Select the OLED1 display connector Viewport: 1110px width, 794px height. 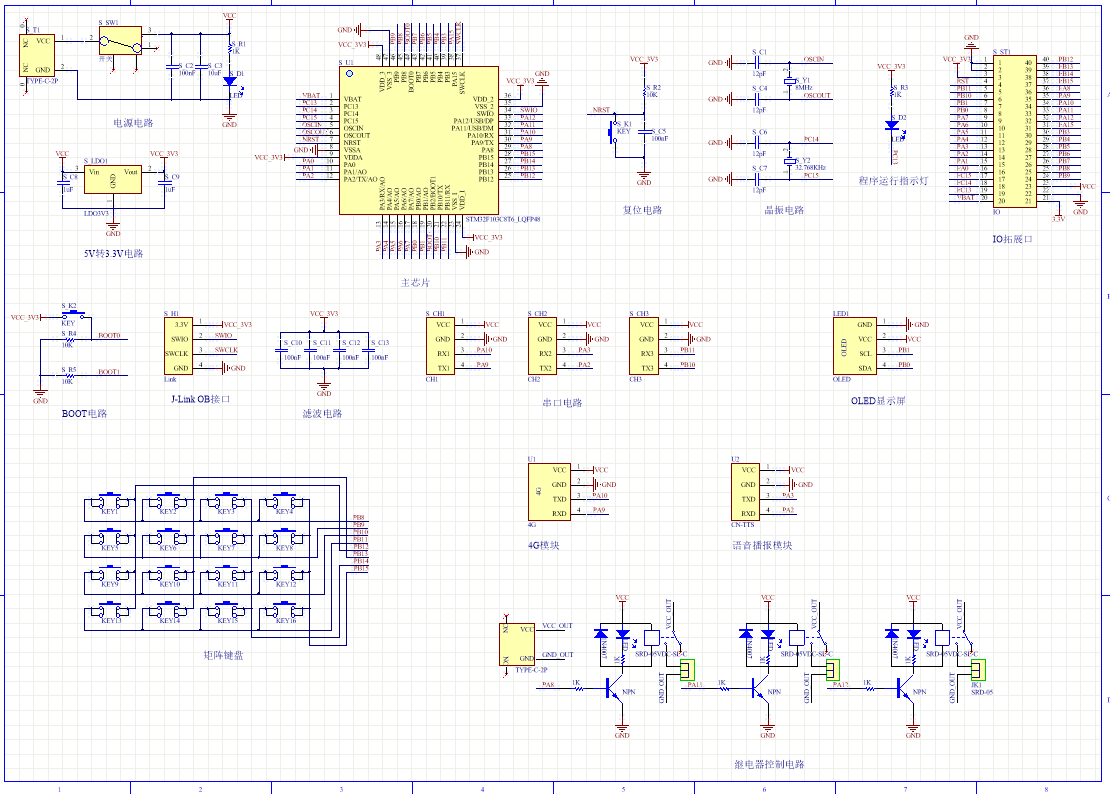pos(855,346)
